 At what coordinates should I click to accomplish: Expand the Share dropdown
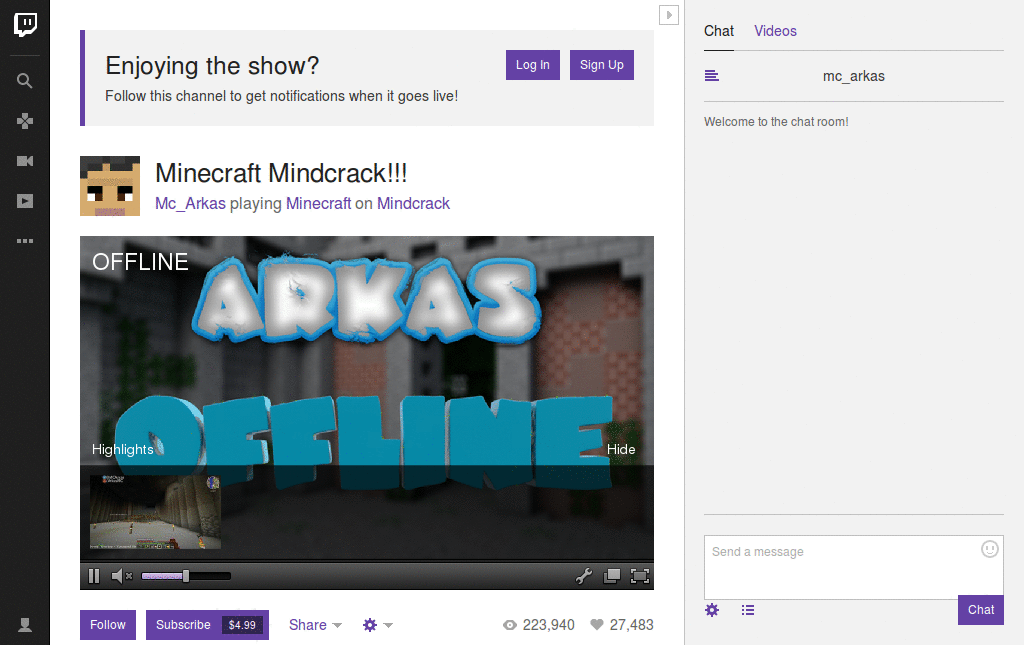click(315, 625)
